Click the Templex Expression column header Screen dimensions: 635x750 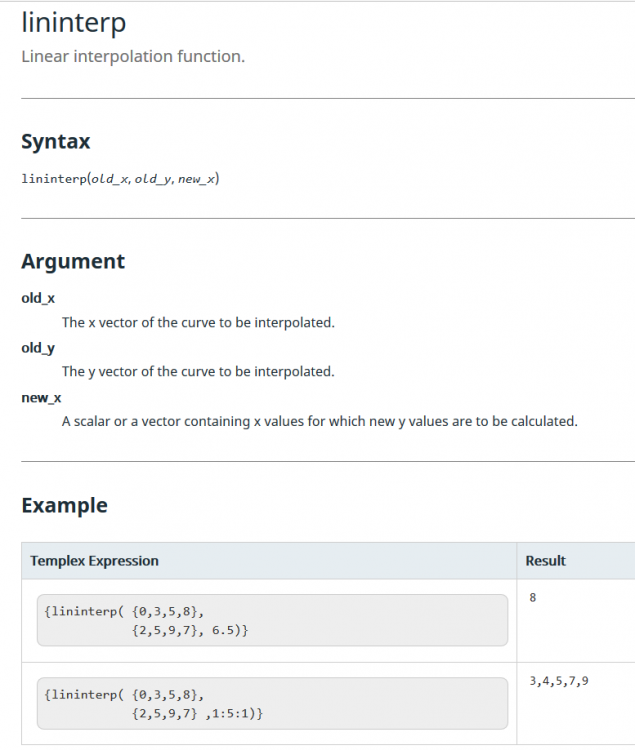point(94,561)
